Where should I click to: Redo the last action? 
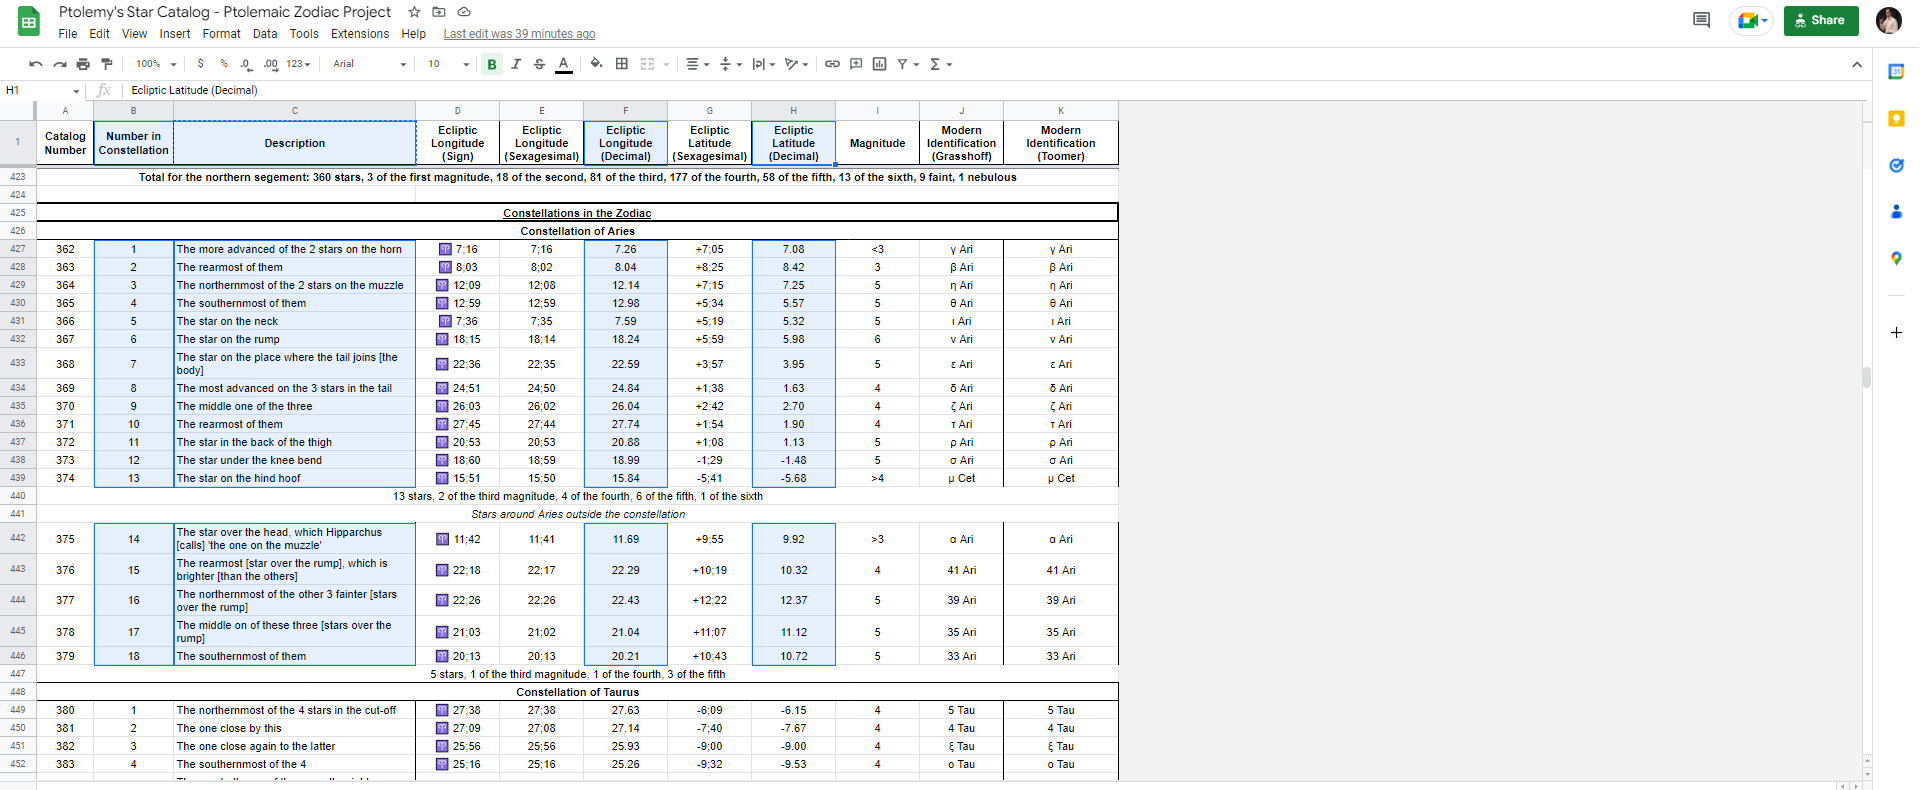tap(60, 64)
